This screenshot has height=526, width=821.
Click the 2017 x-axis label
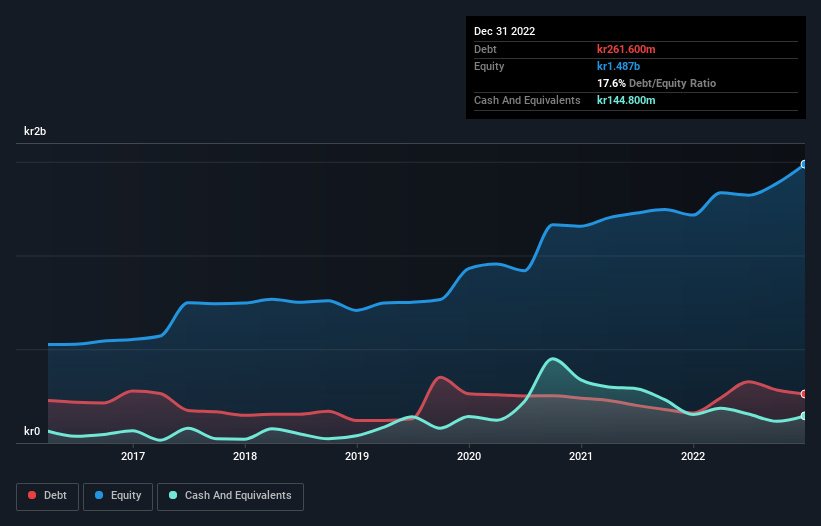point(133,456)
